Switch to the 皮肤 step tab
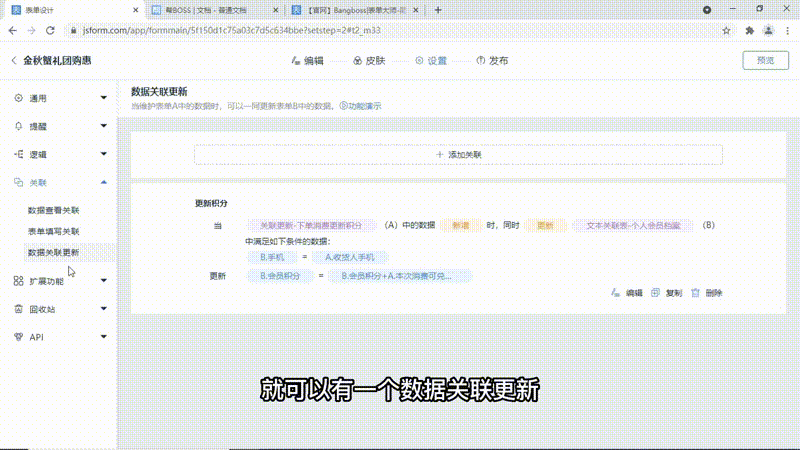The width and height of the screenshot is (800, 450). pos(368,61)
